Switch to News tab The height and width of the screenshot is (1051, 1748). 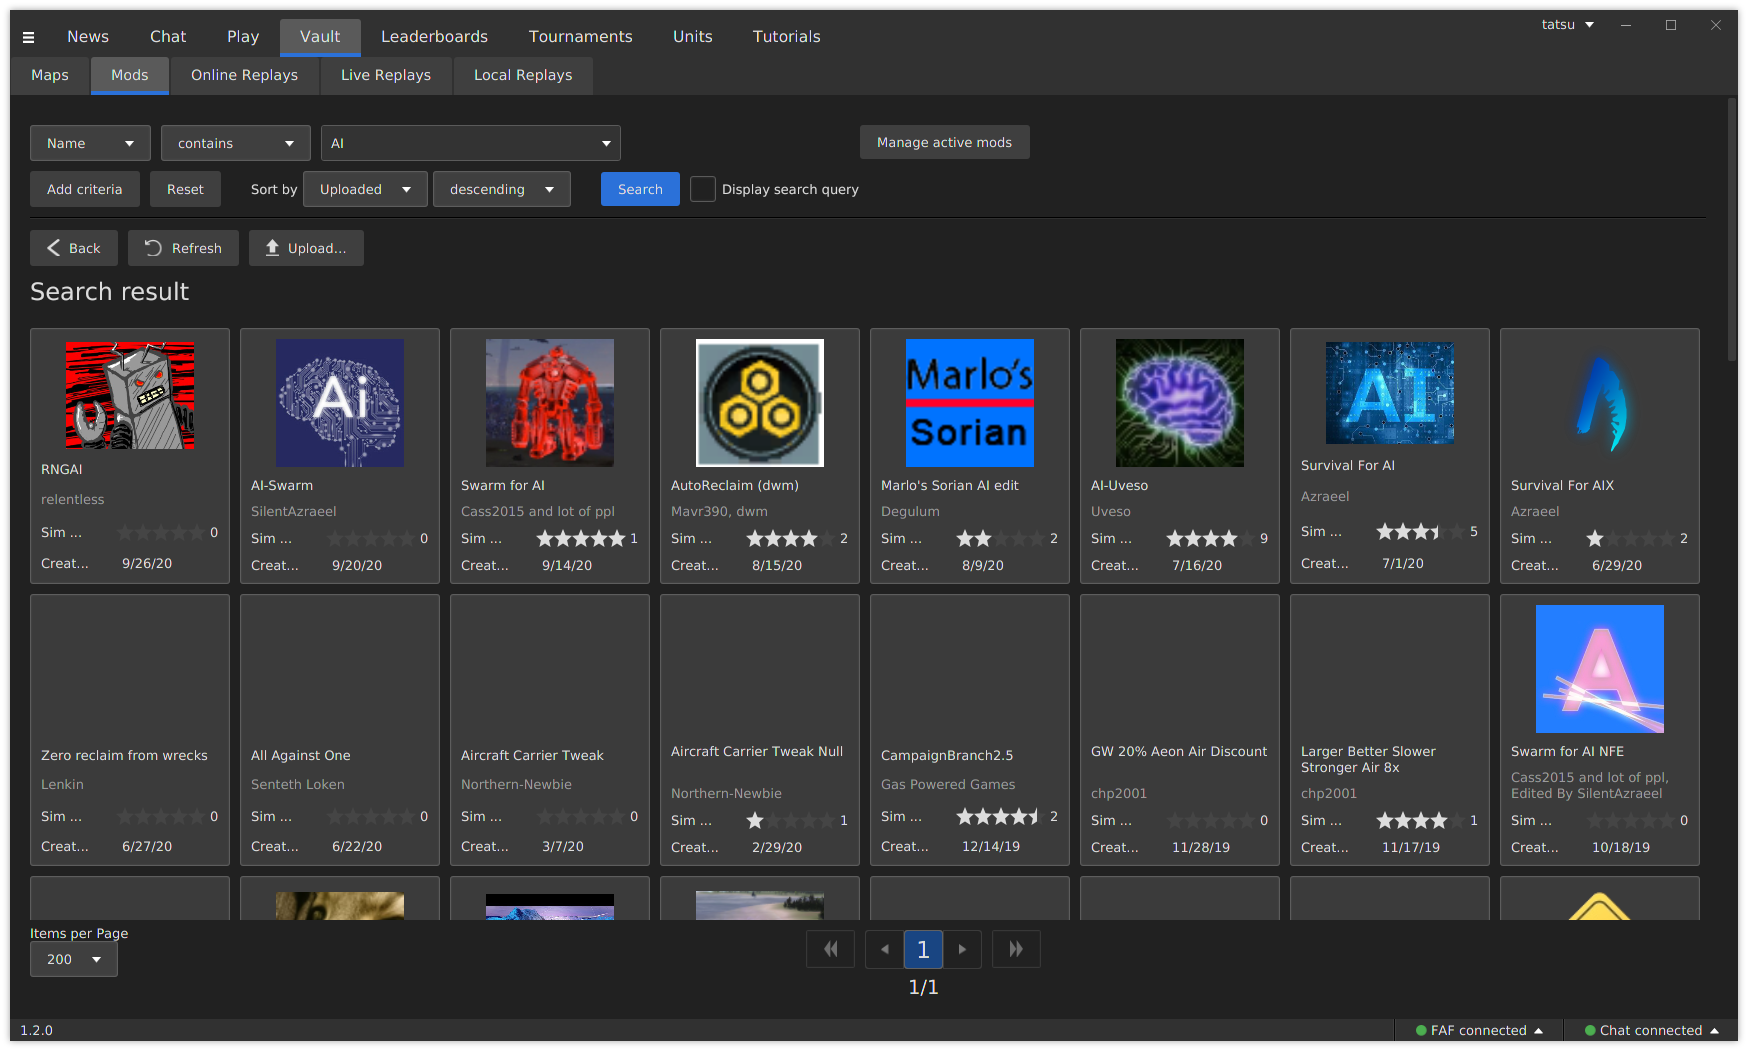pos(88,37)
